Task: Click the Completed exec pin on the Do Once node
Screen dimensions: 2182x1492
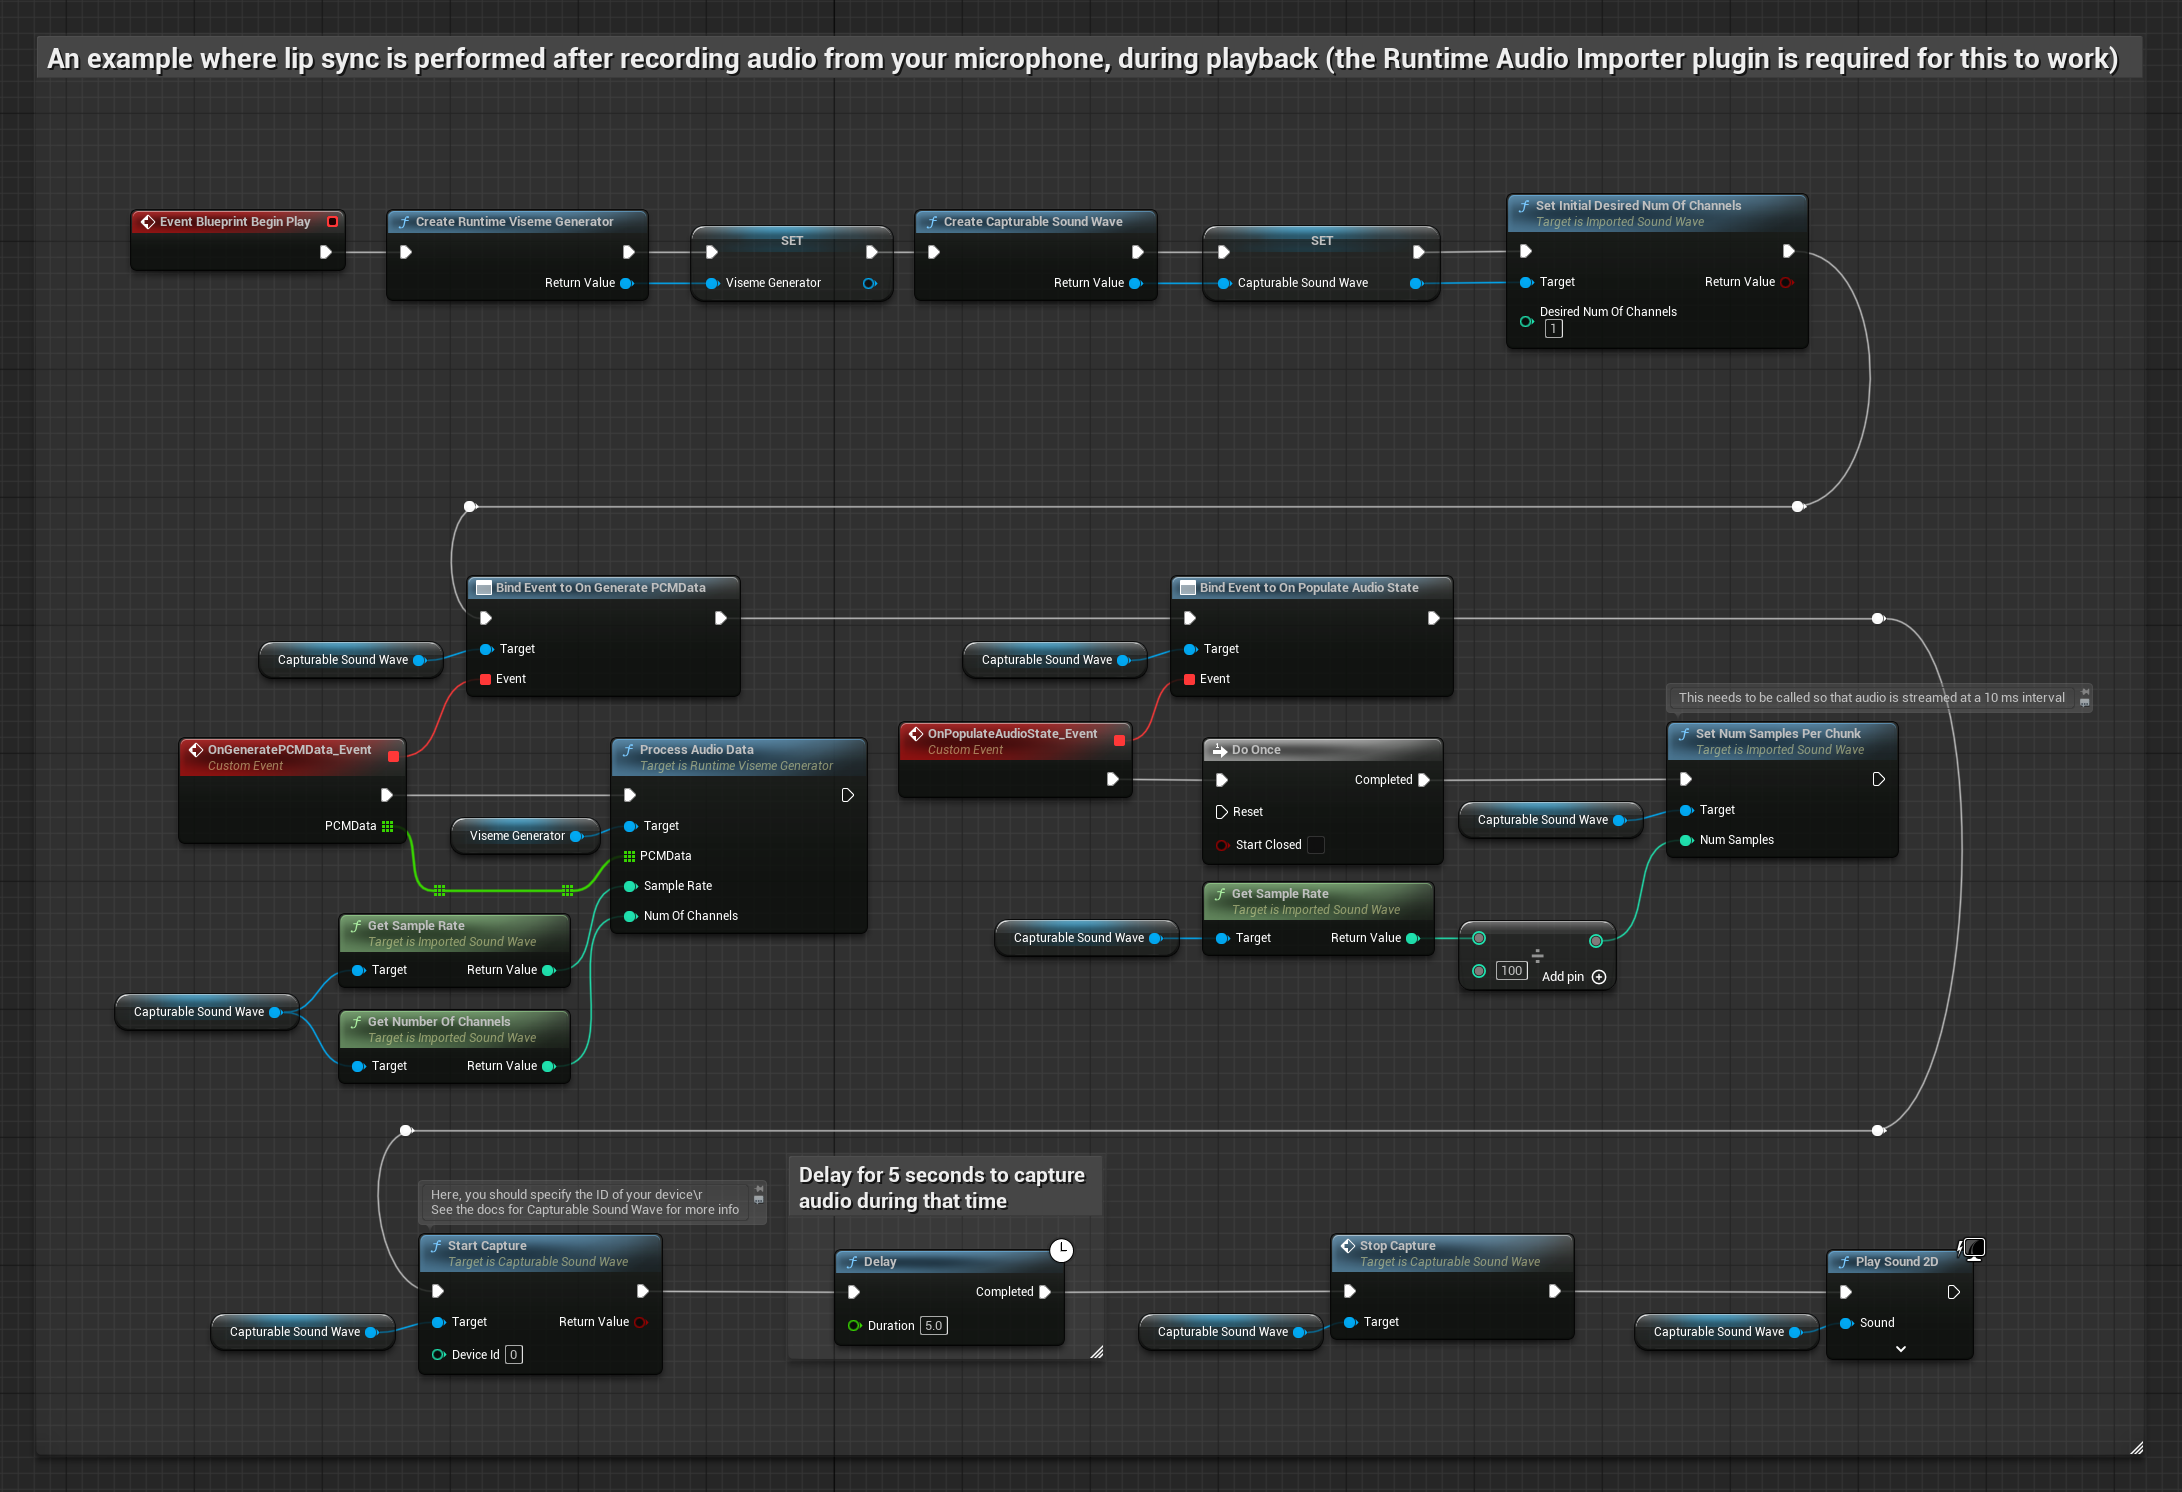Action: click(x=1424, y=779)
